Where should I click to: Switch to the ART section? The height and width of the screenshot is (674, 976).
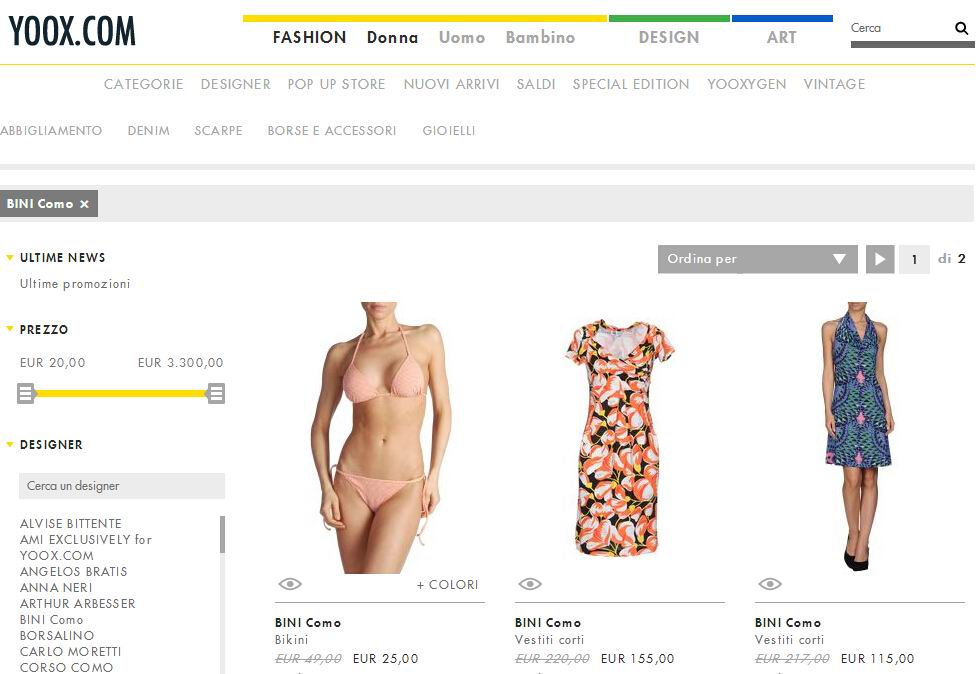782,37
